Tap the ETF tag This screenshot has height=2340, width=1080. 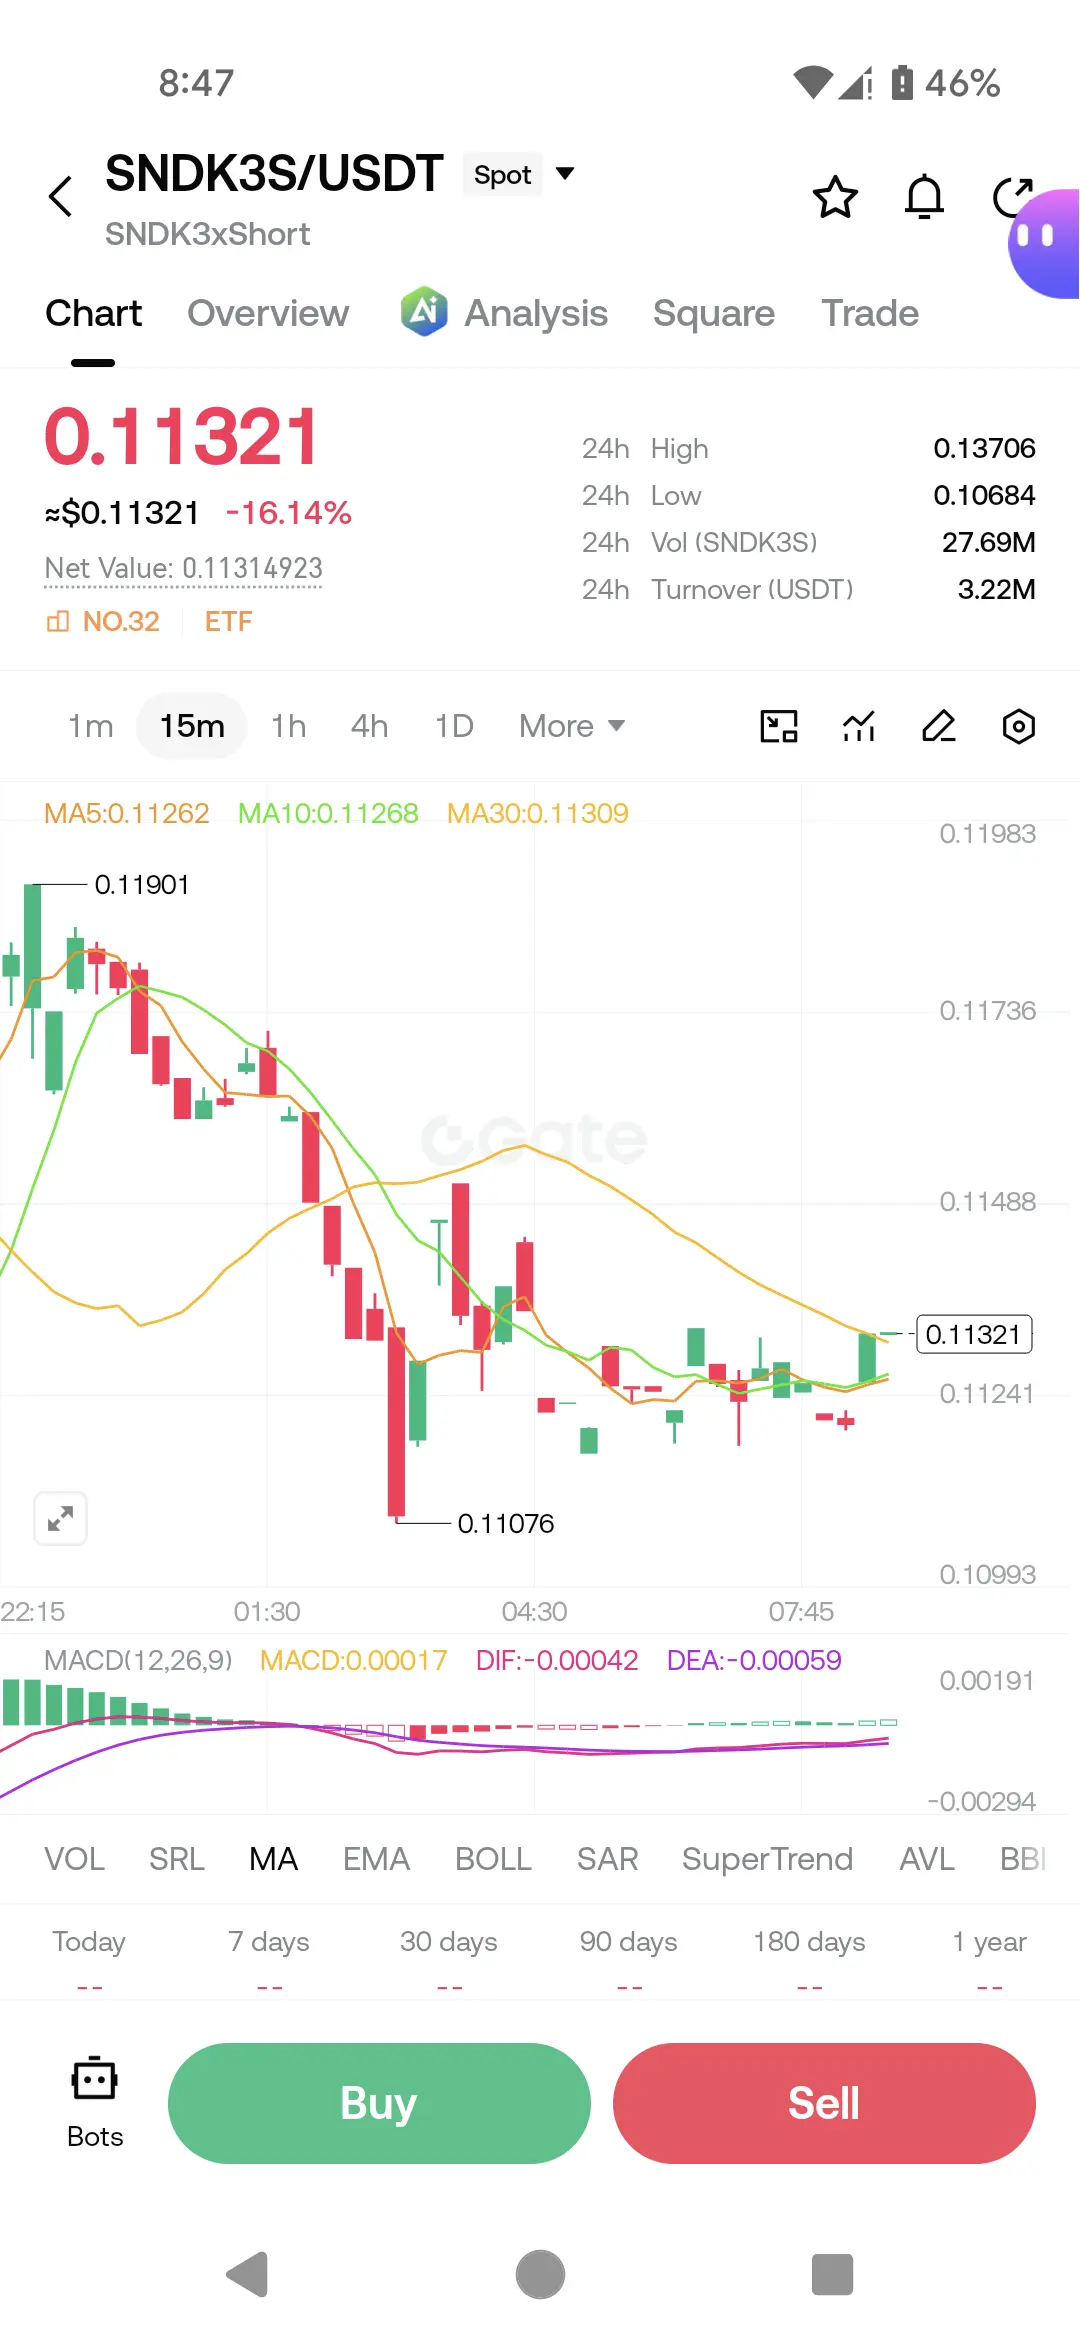(228, 622)
